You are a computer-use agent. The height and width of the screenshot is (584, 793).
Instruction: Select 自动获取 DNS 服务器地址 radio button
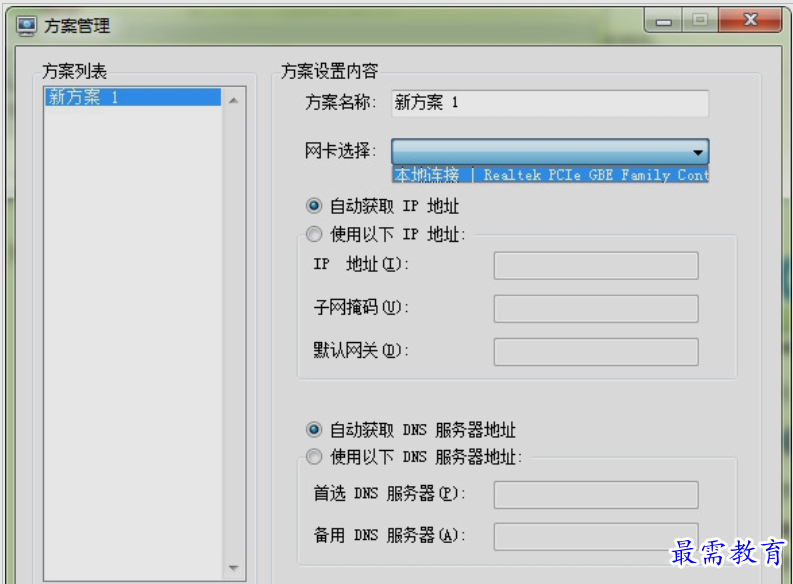[x=314, y=430]
